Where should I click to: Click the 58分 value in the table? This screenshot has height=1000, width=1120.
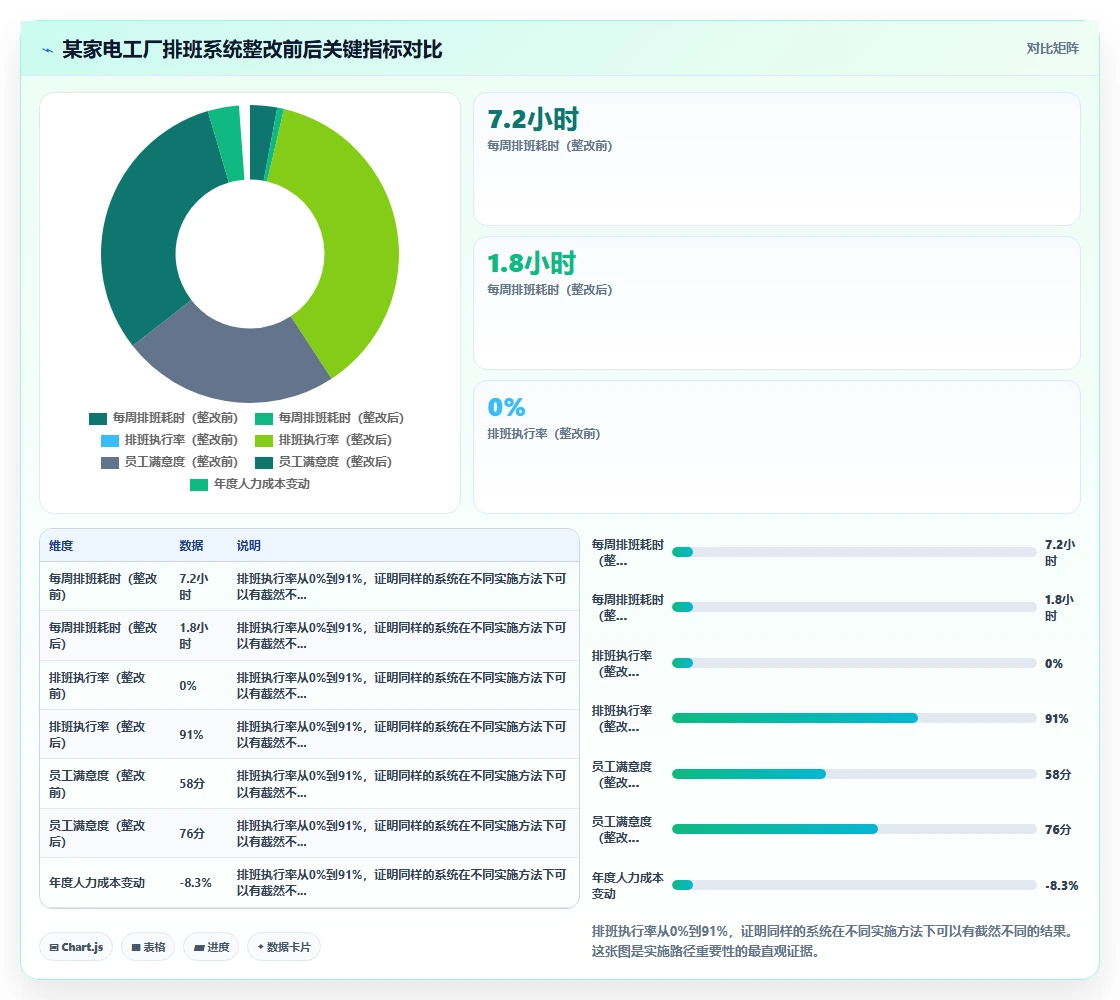coord(192,784)
